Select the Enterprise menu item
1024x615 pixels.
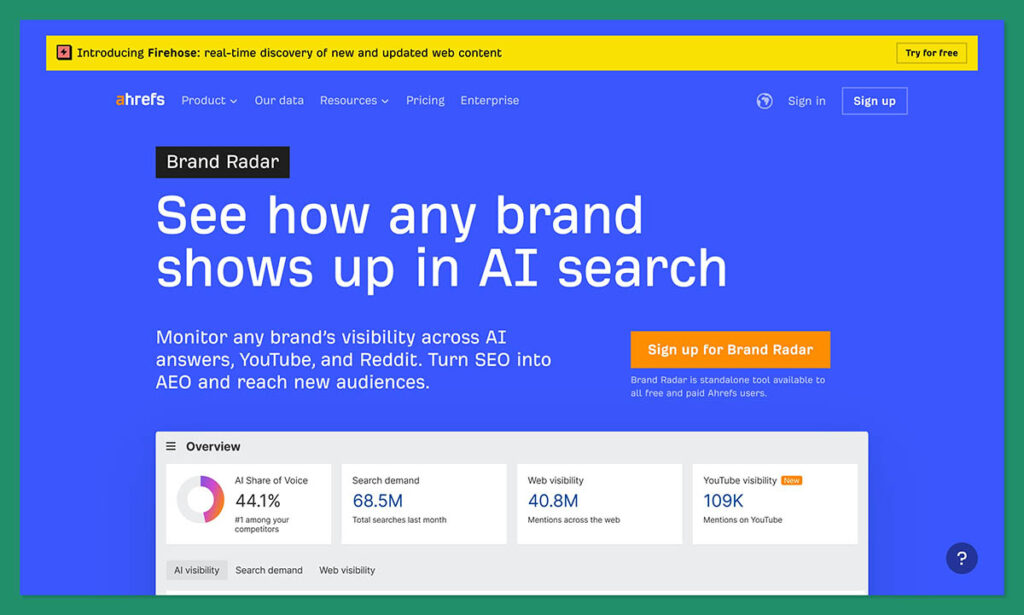[489, 100]
